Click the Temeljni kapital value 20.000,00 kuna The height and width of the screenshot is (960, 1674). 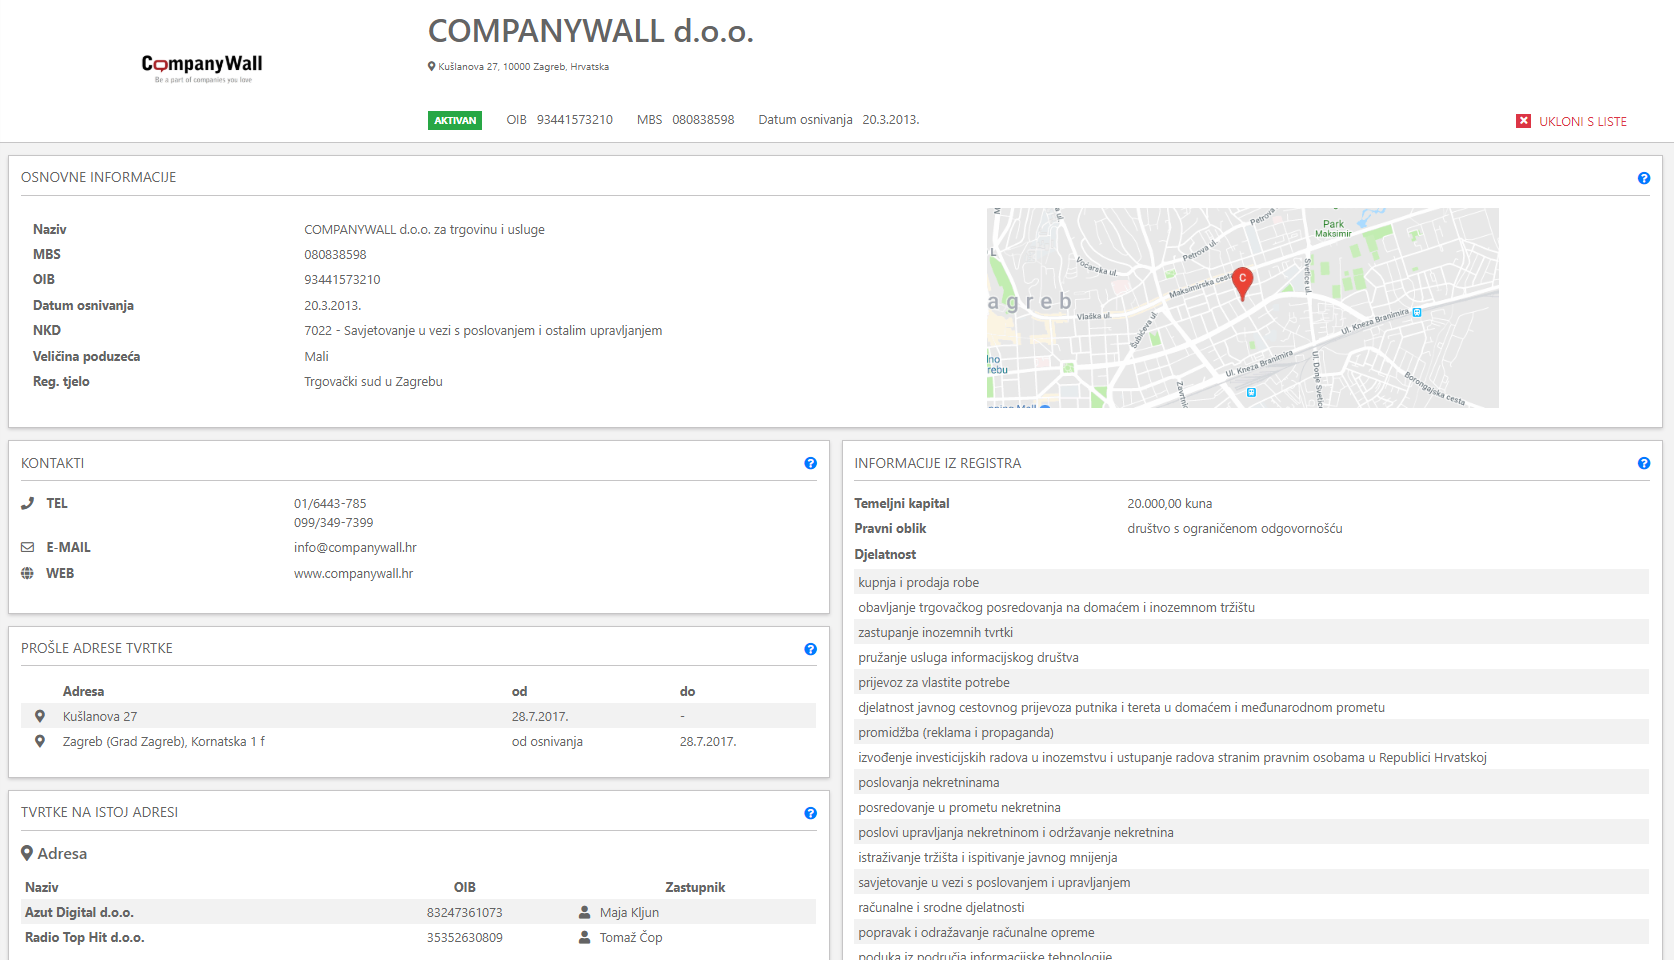tap(1169, 503)
